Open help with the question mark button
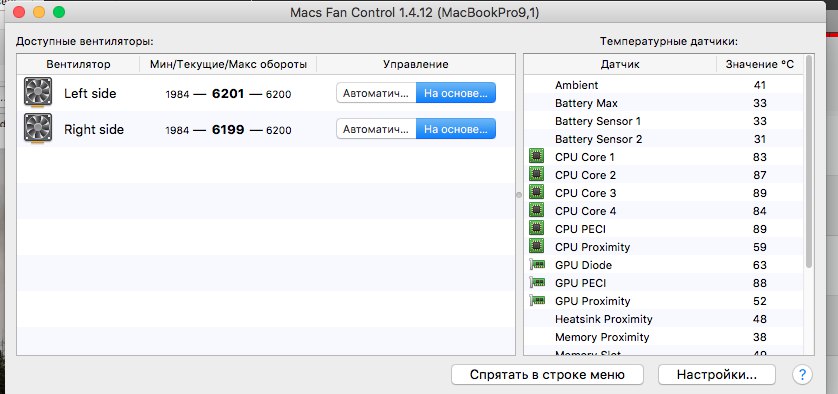 (802, 374)
